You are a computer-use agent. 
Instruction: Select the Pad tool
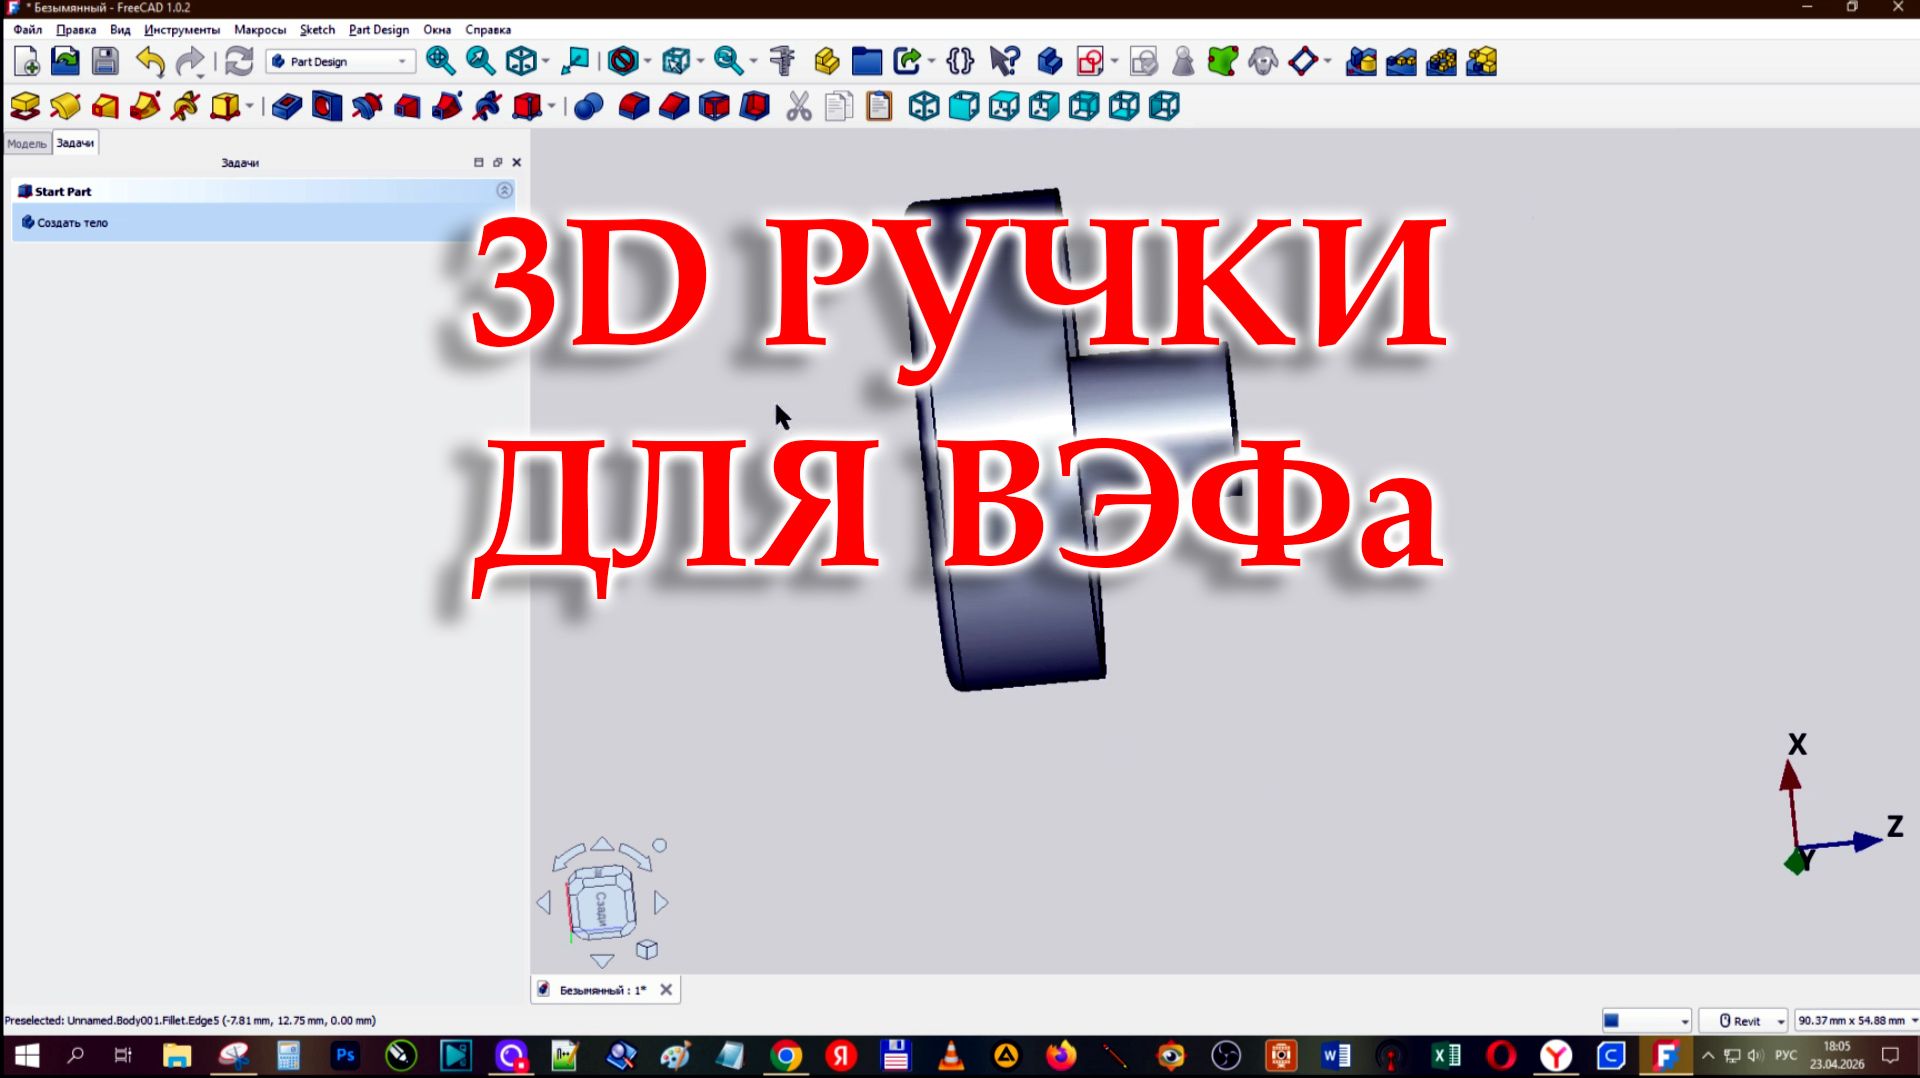[x=23, y=106]
